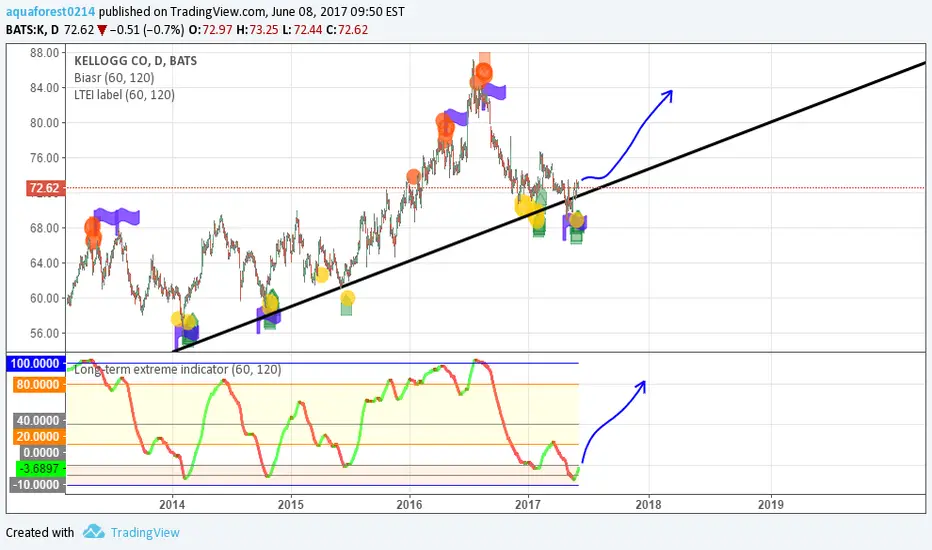Click the 76.00 price axis label
The image size is (932, 550).
44,158
